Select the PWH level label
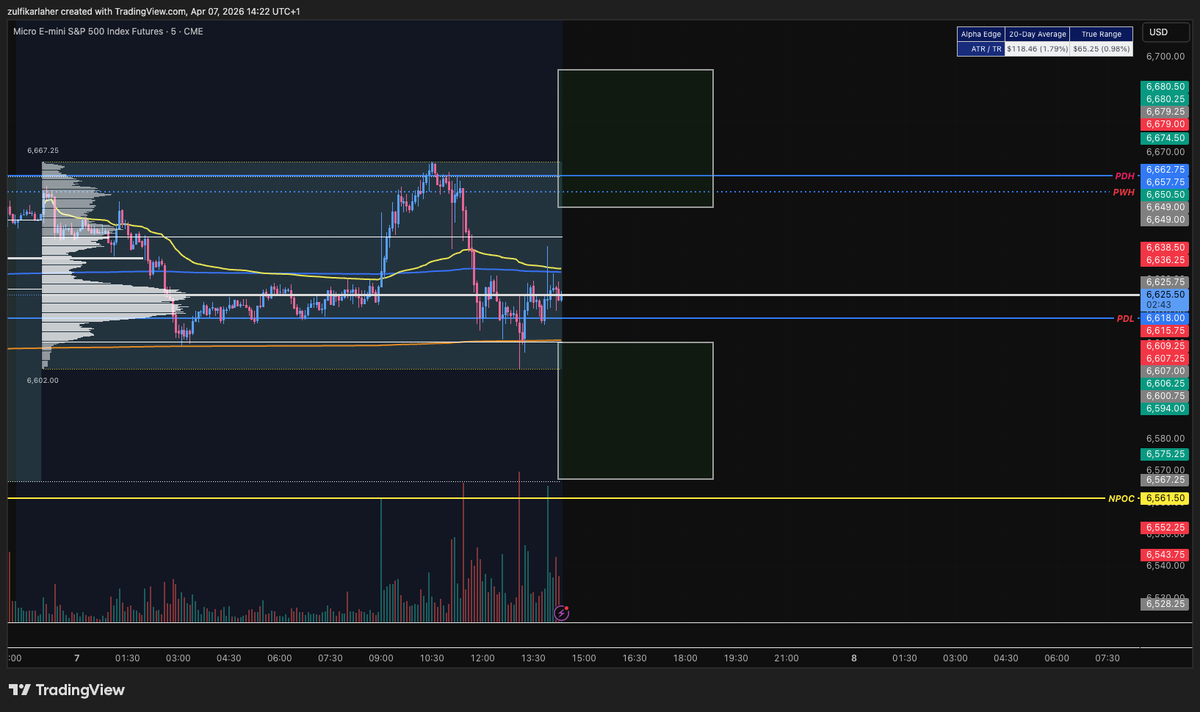This screenshot has width=1200, height=712. 1124,191
